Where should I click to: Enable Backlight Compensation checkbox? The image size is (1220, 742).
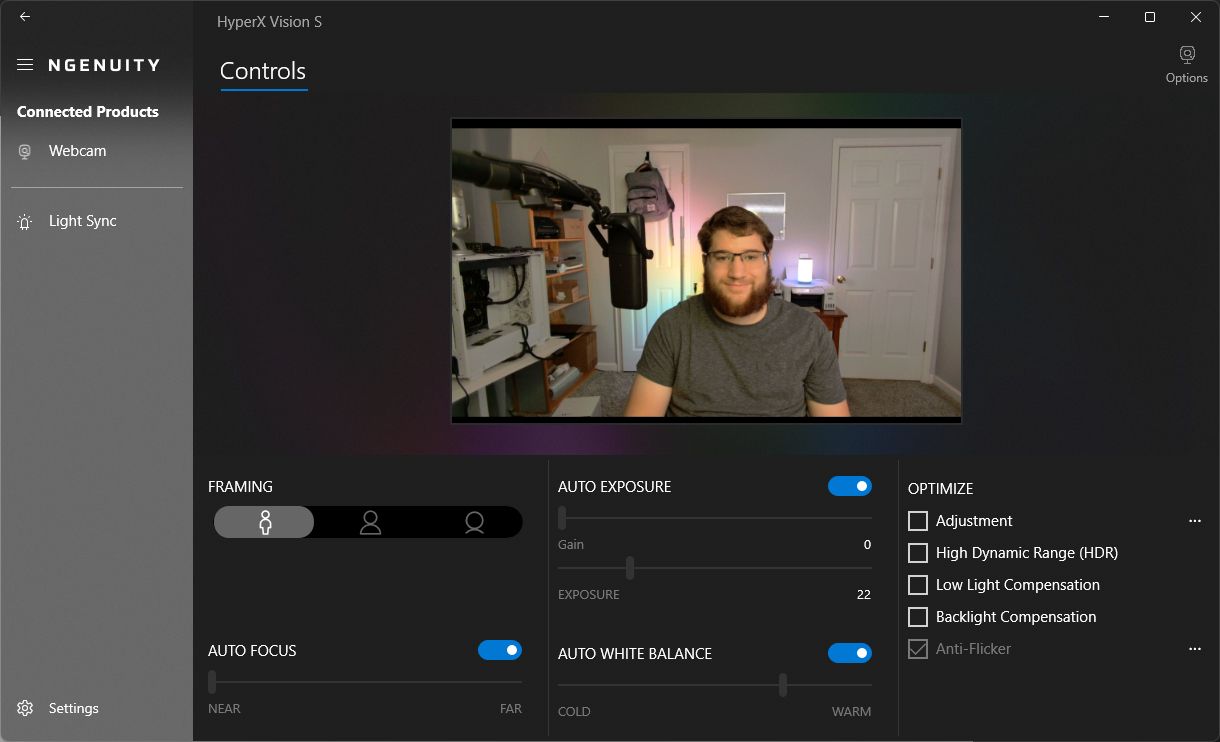click(918, 617)
